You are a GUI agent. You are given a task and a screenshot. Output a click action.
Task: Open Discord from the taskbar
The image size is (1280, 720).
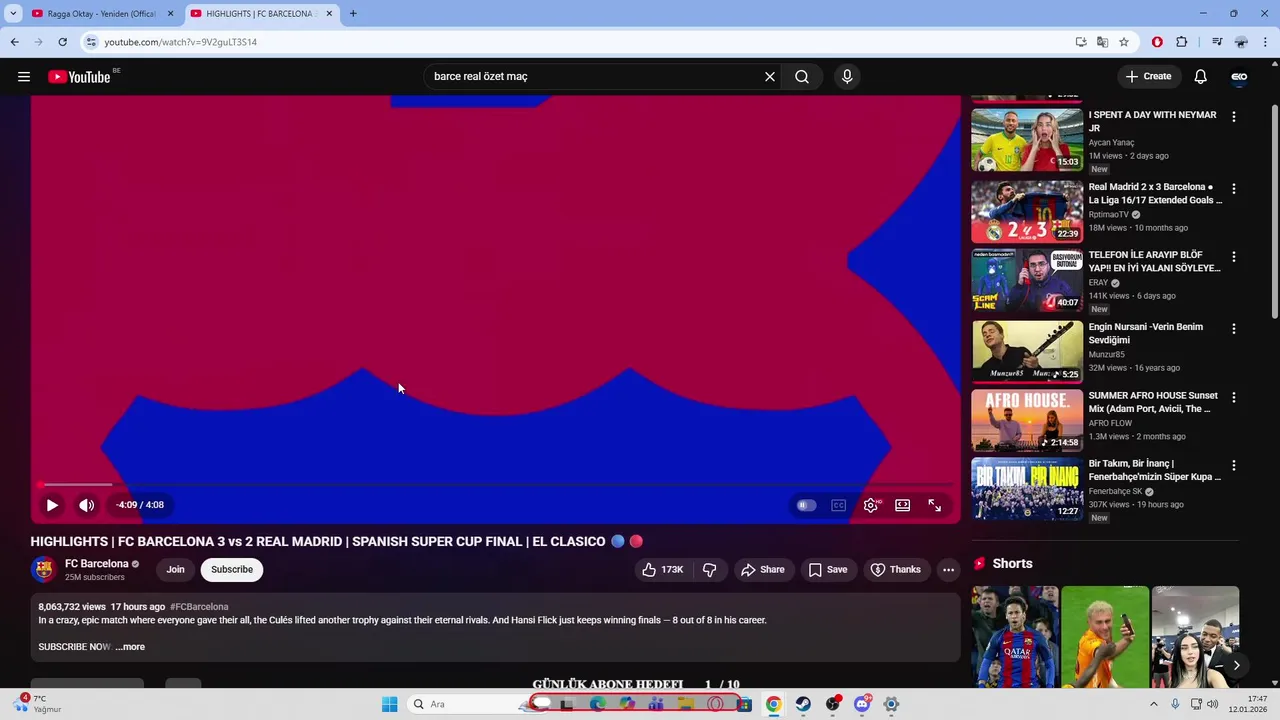click(862, 704)
